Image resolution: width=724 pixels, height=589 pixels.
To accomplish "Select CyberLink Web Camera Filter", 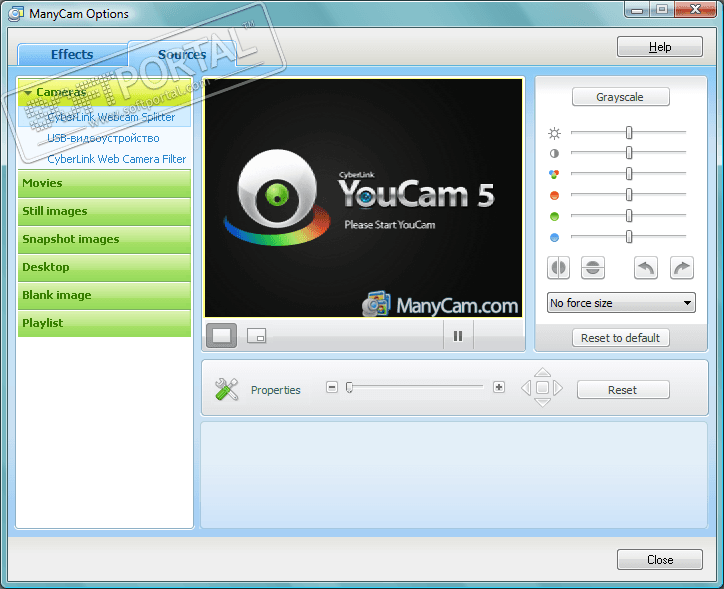I will click(116, 159).
